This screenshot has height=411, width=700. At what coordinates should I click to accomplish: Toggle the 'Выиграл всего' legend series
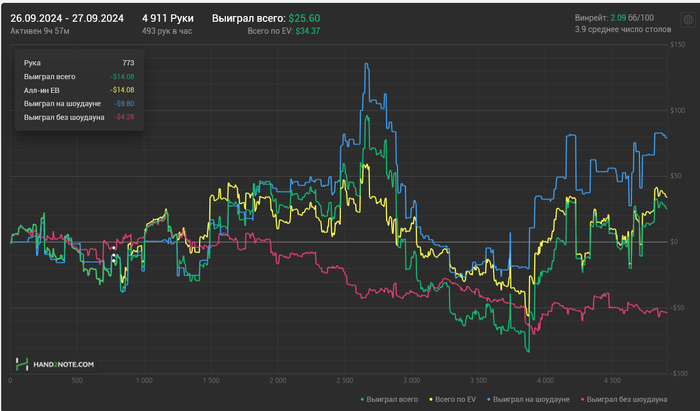[389, 399]
